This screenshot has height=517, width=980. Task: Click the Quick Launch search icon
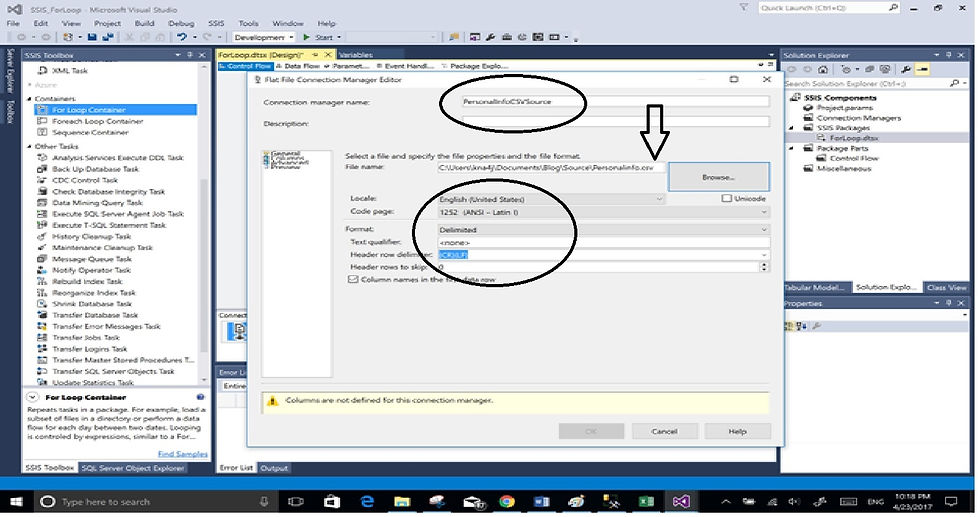[893, 8]
